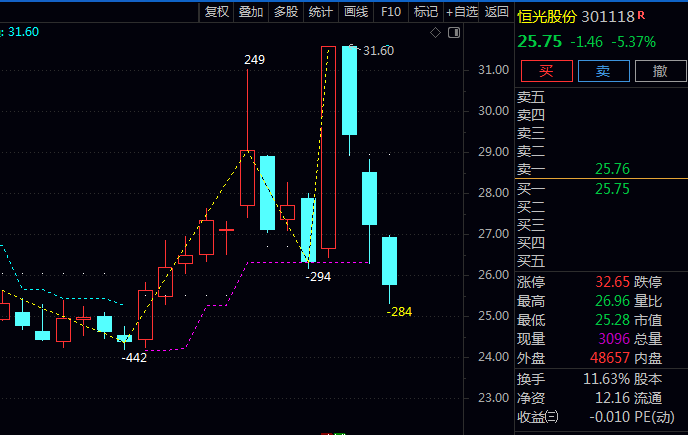Click the diamond icon above the chart
Image resolution: width=688 pixels, height=435 pixels.
point(435,32)
